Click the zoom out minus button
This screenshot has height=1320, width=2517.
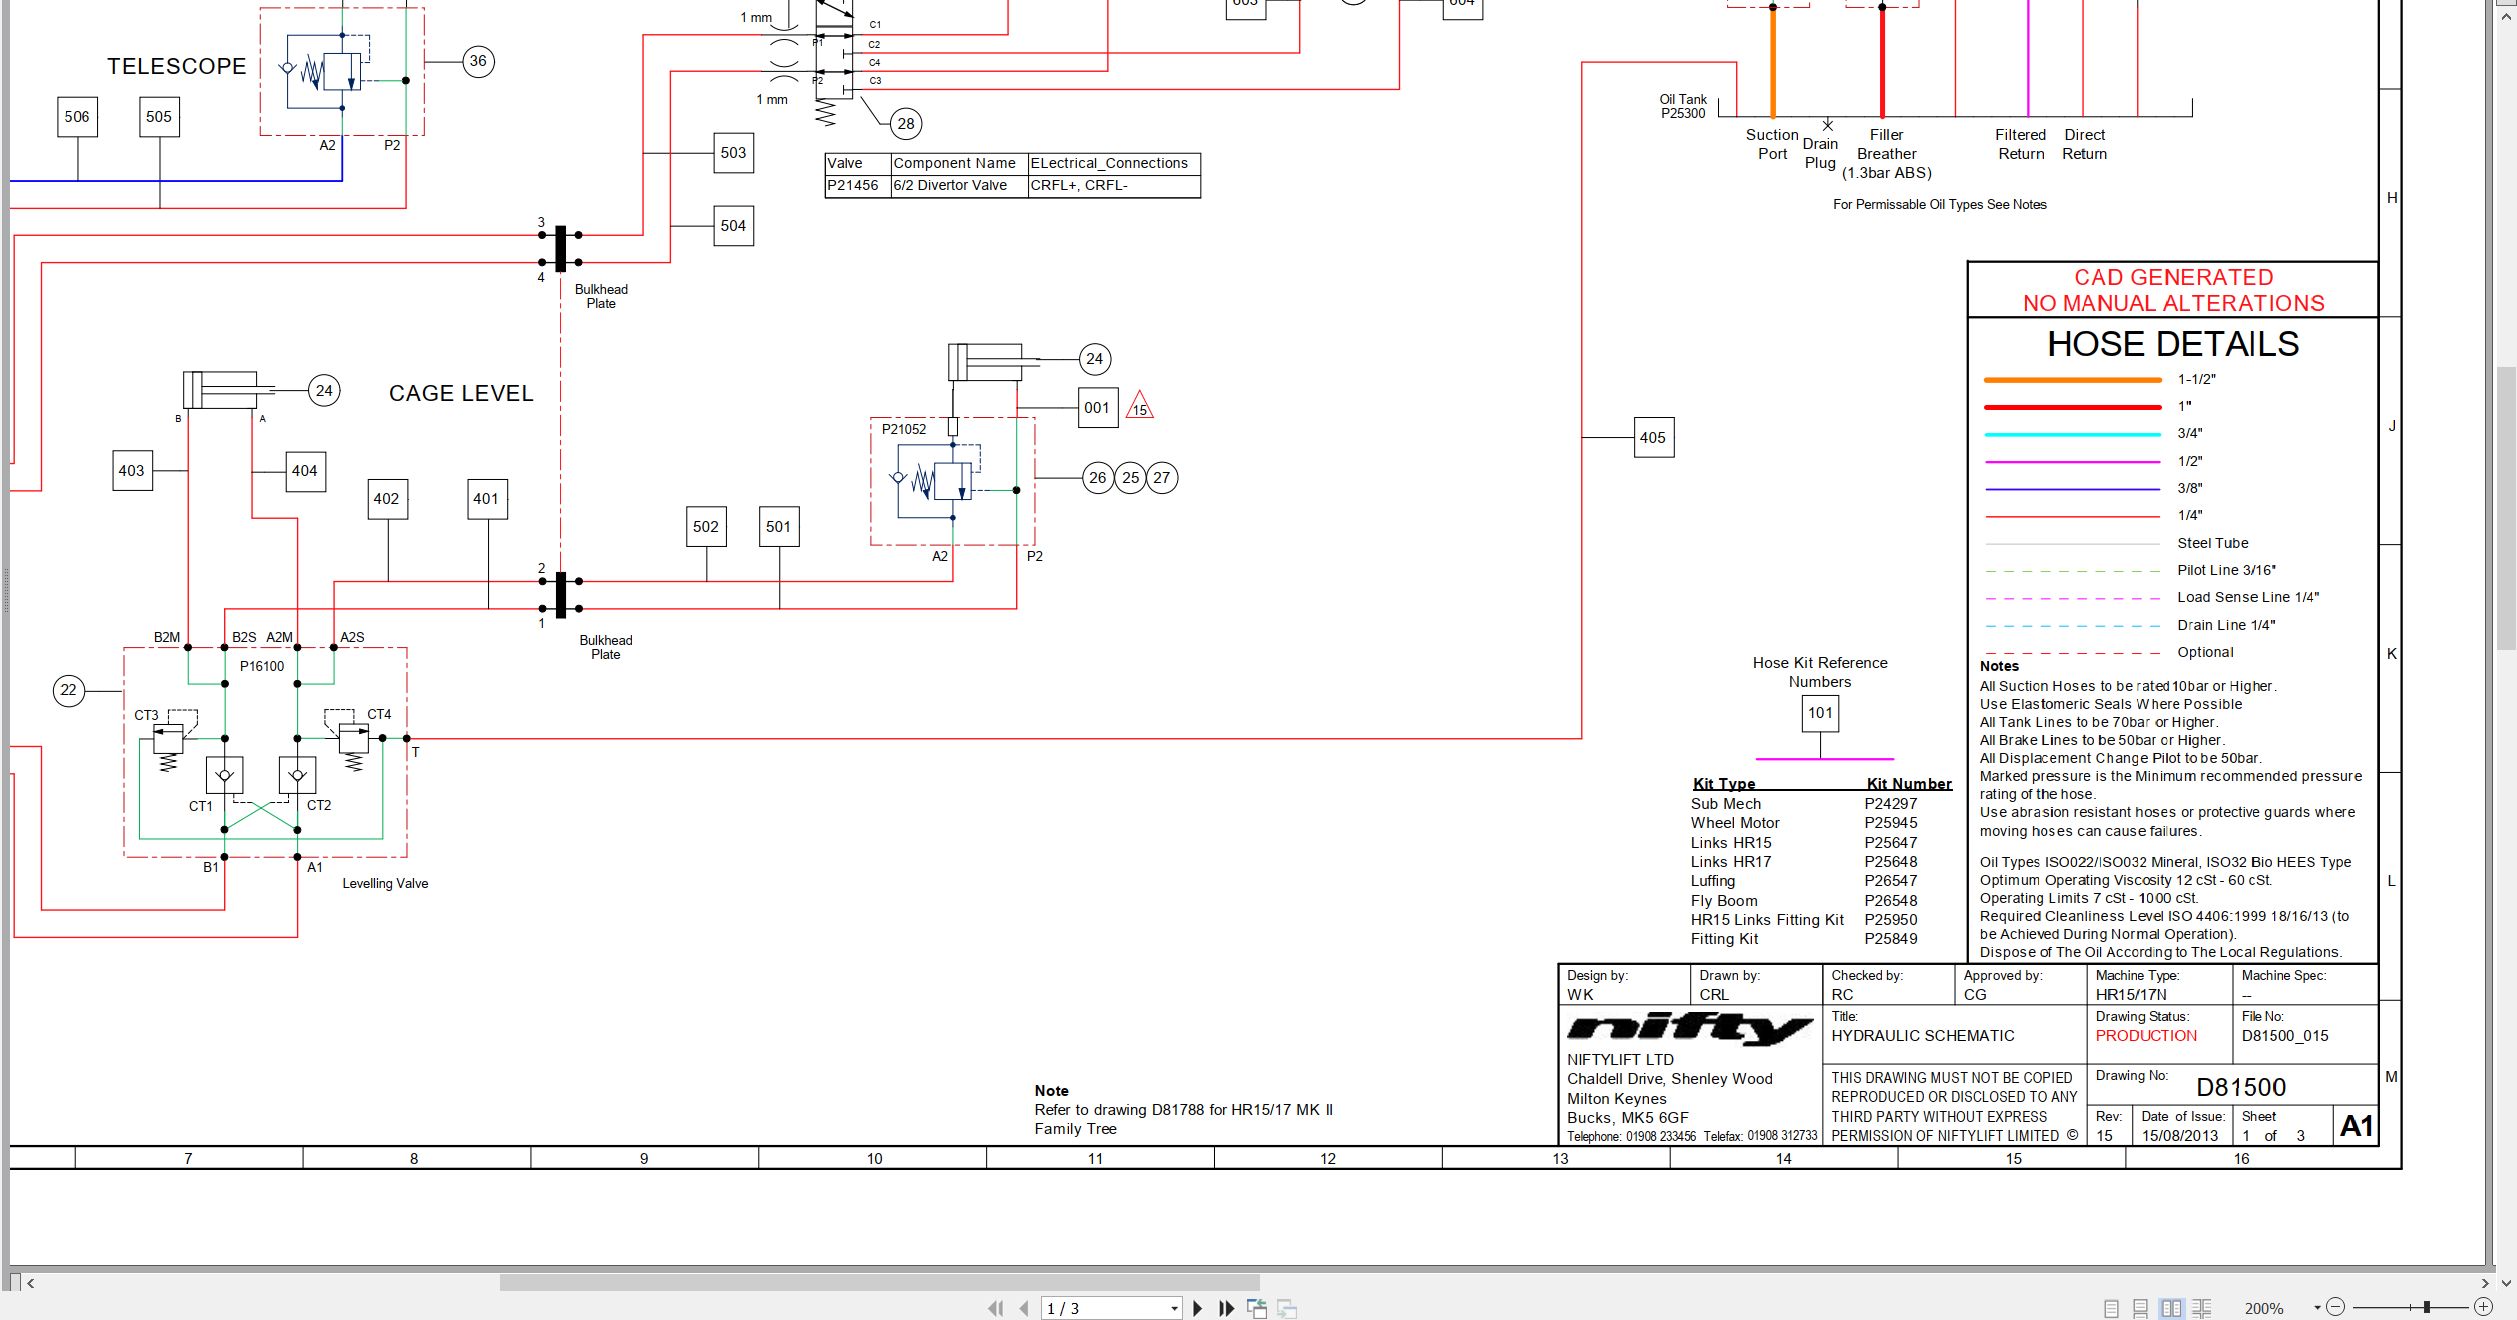point(2335,1307)
